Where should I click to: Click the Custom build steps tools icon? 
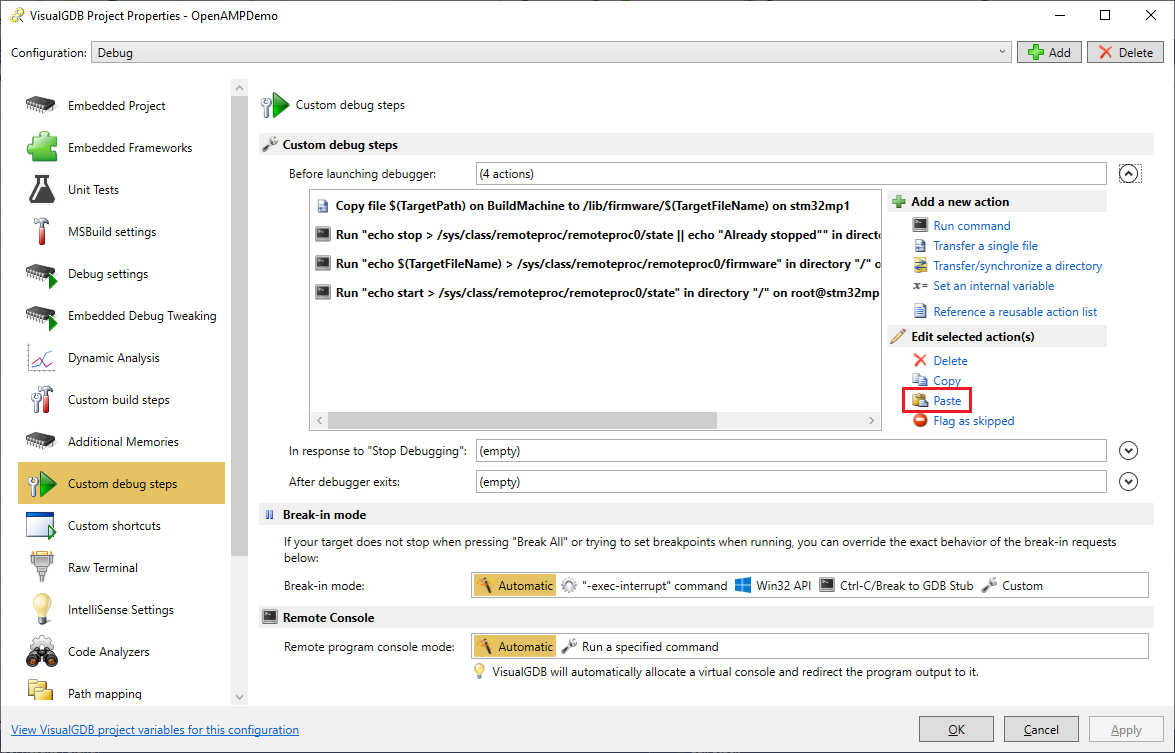coord(41,400)
